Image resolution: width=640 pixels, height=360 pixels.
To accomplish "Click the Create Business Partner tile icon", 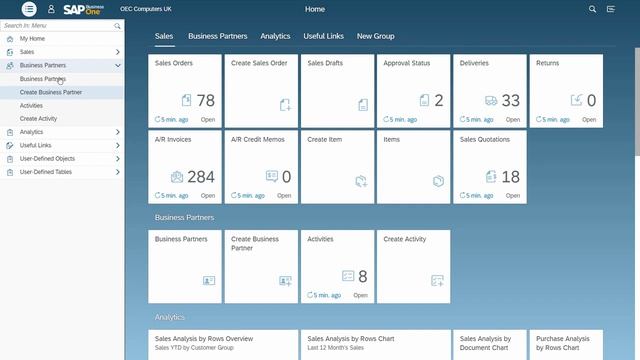I will [285, 281].
